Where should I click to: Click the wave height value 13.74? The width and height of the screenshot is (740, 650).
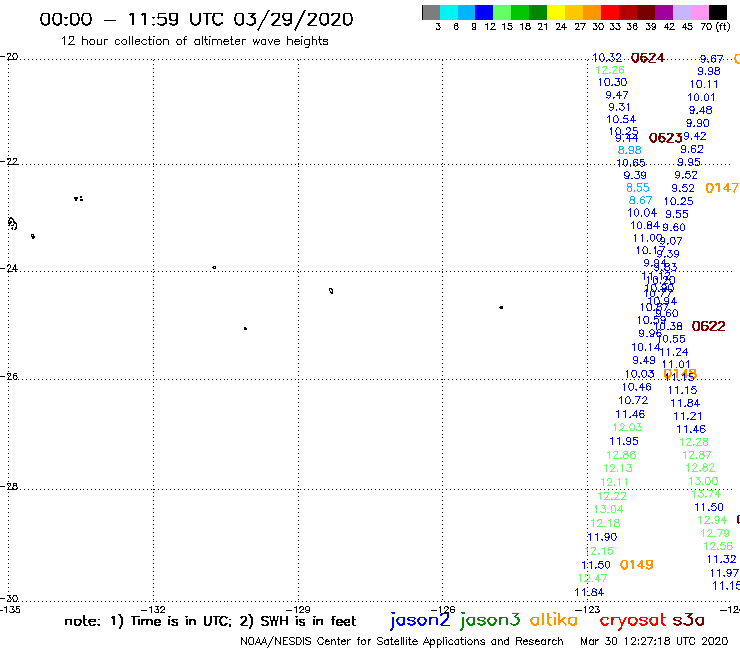706,494
